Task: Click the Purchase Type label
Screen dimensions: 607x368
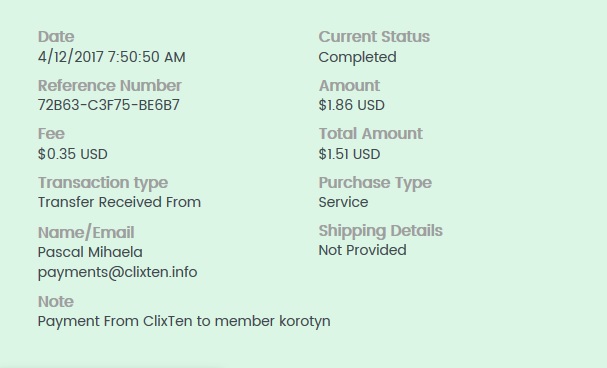Action: tap(375, 183)
